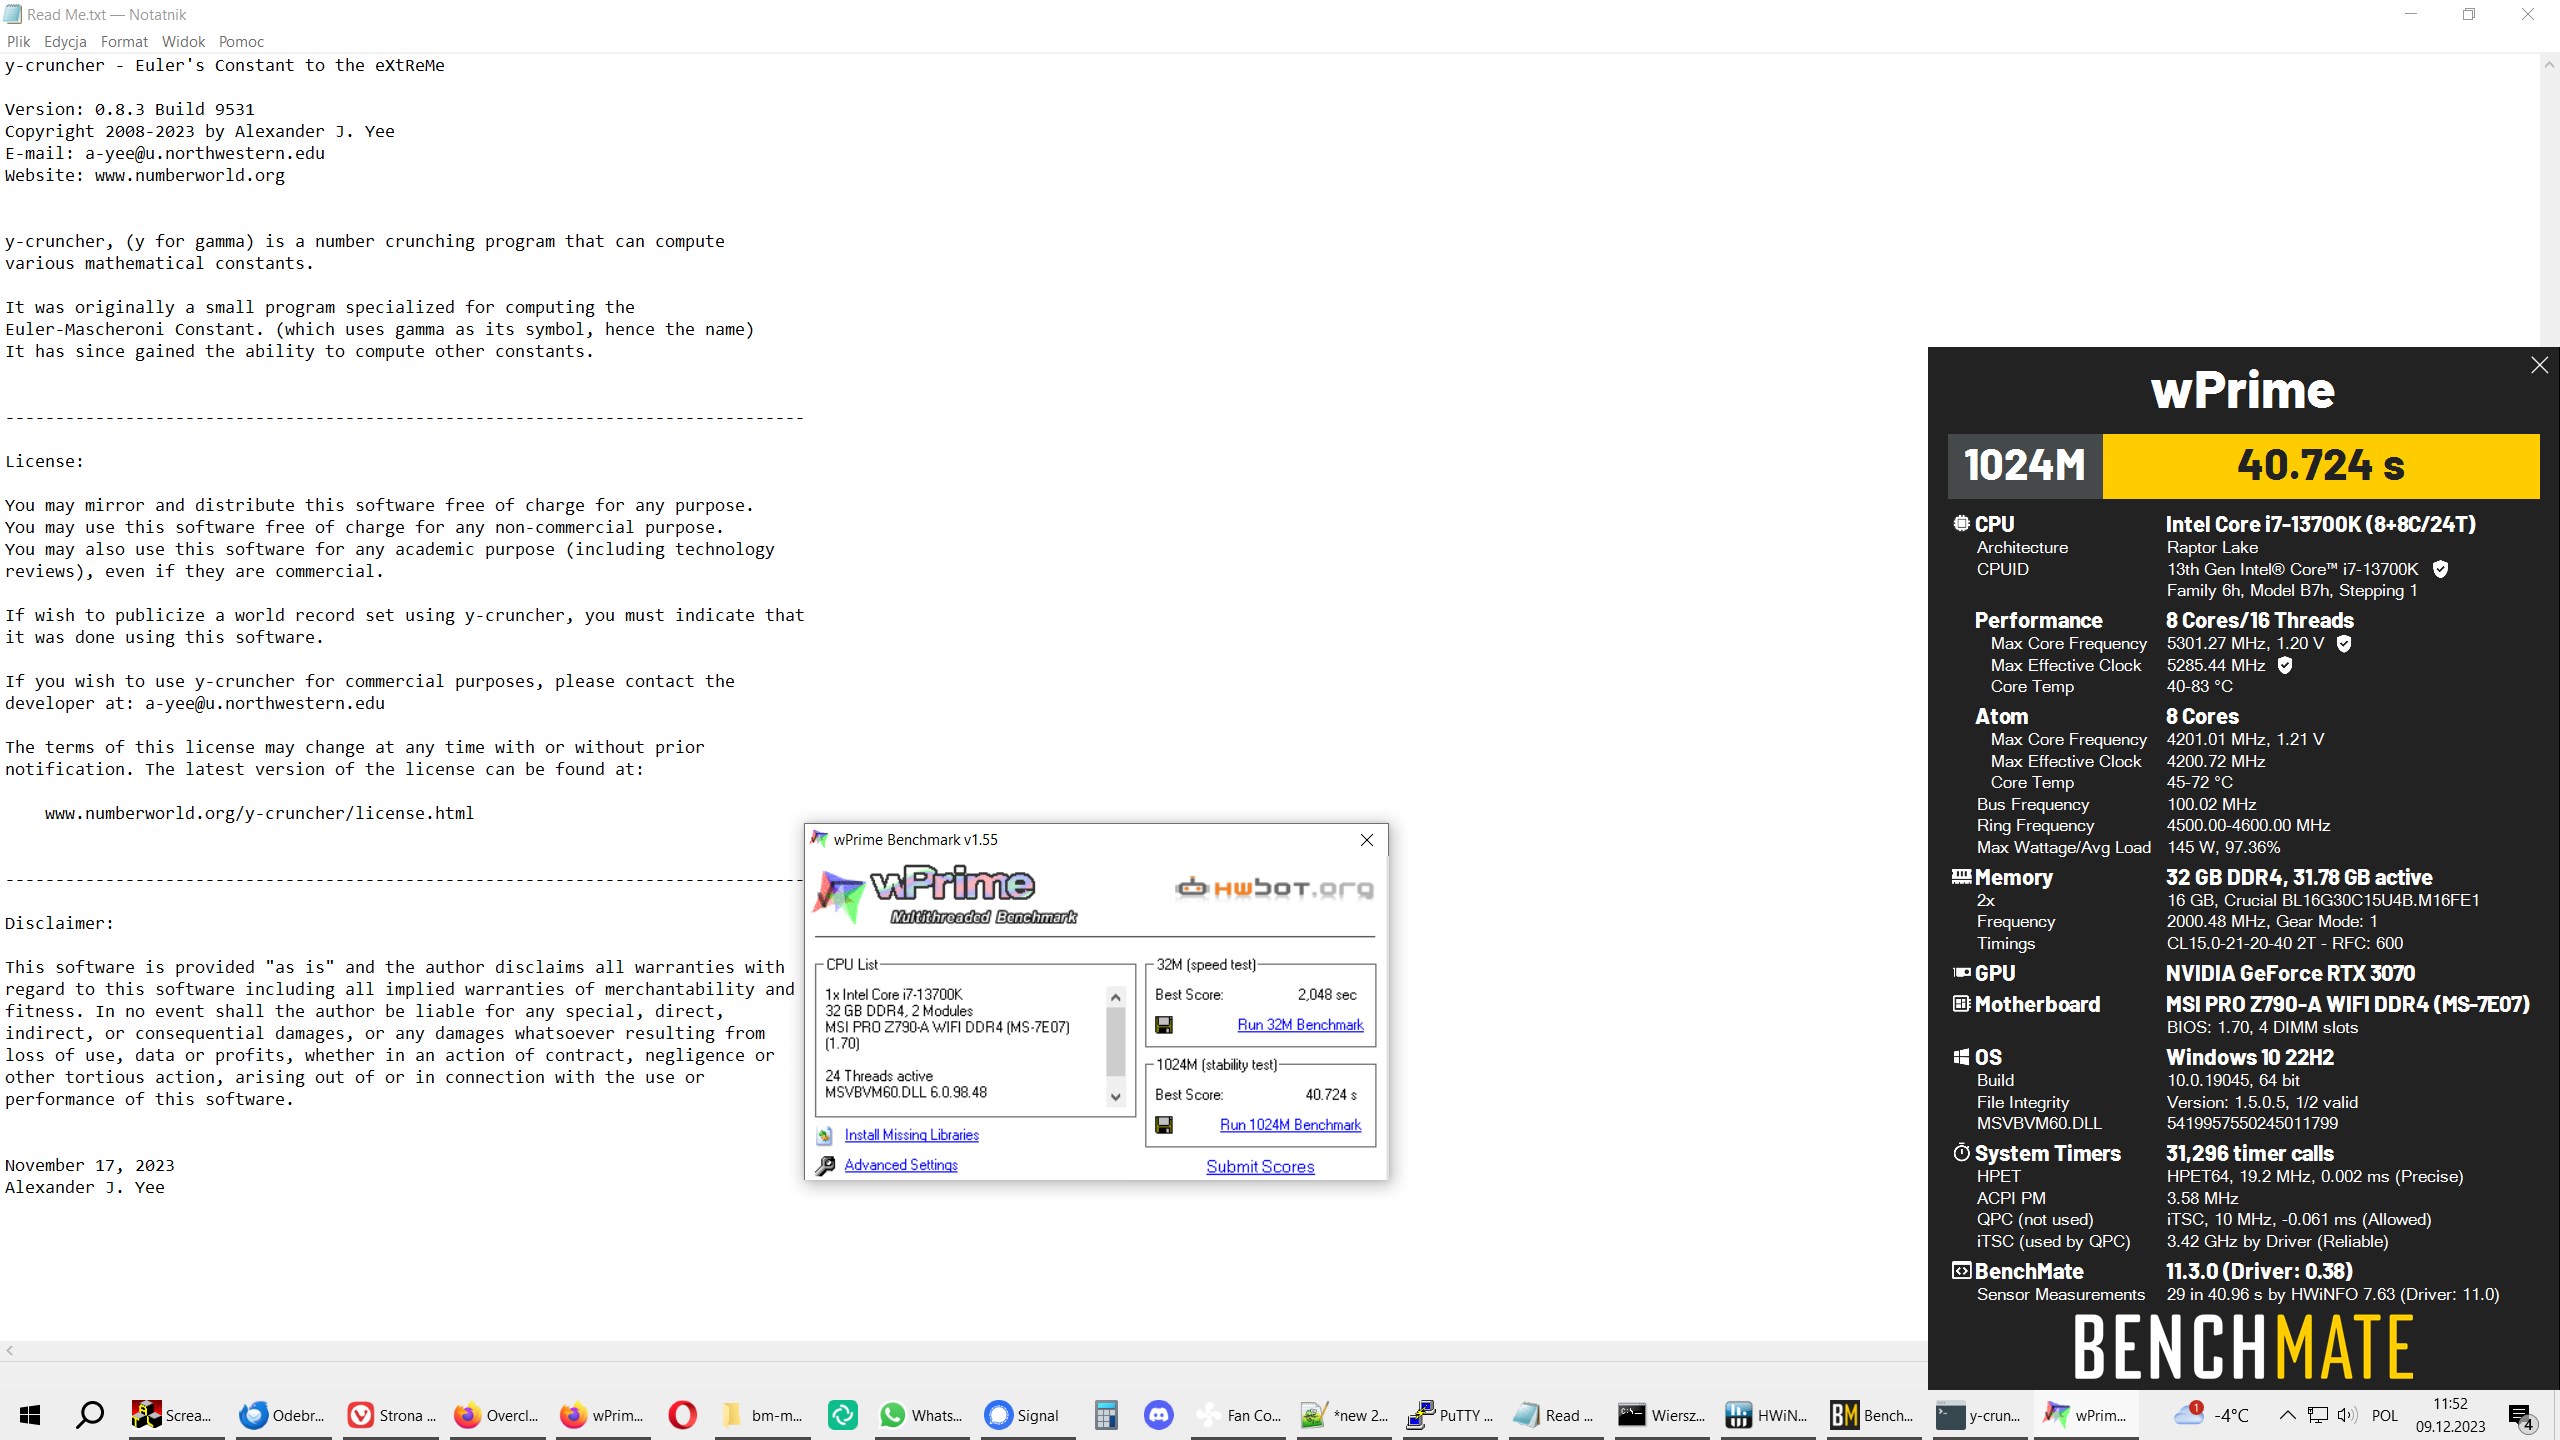Open the notification center with 4 notifications
This screenshot has height=1440, width=2560.
click(x=2521, y=1415)
